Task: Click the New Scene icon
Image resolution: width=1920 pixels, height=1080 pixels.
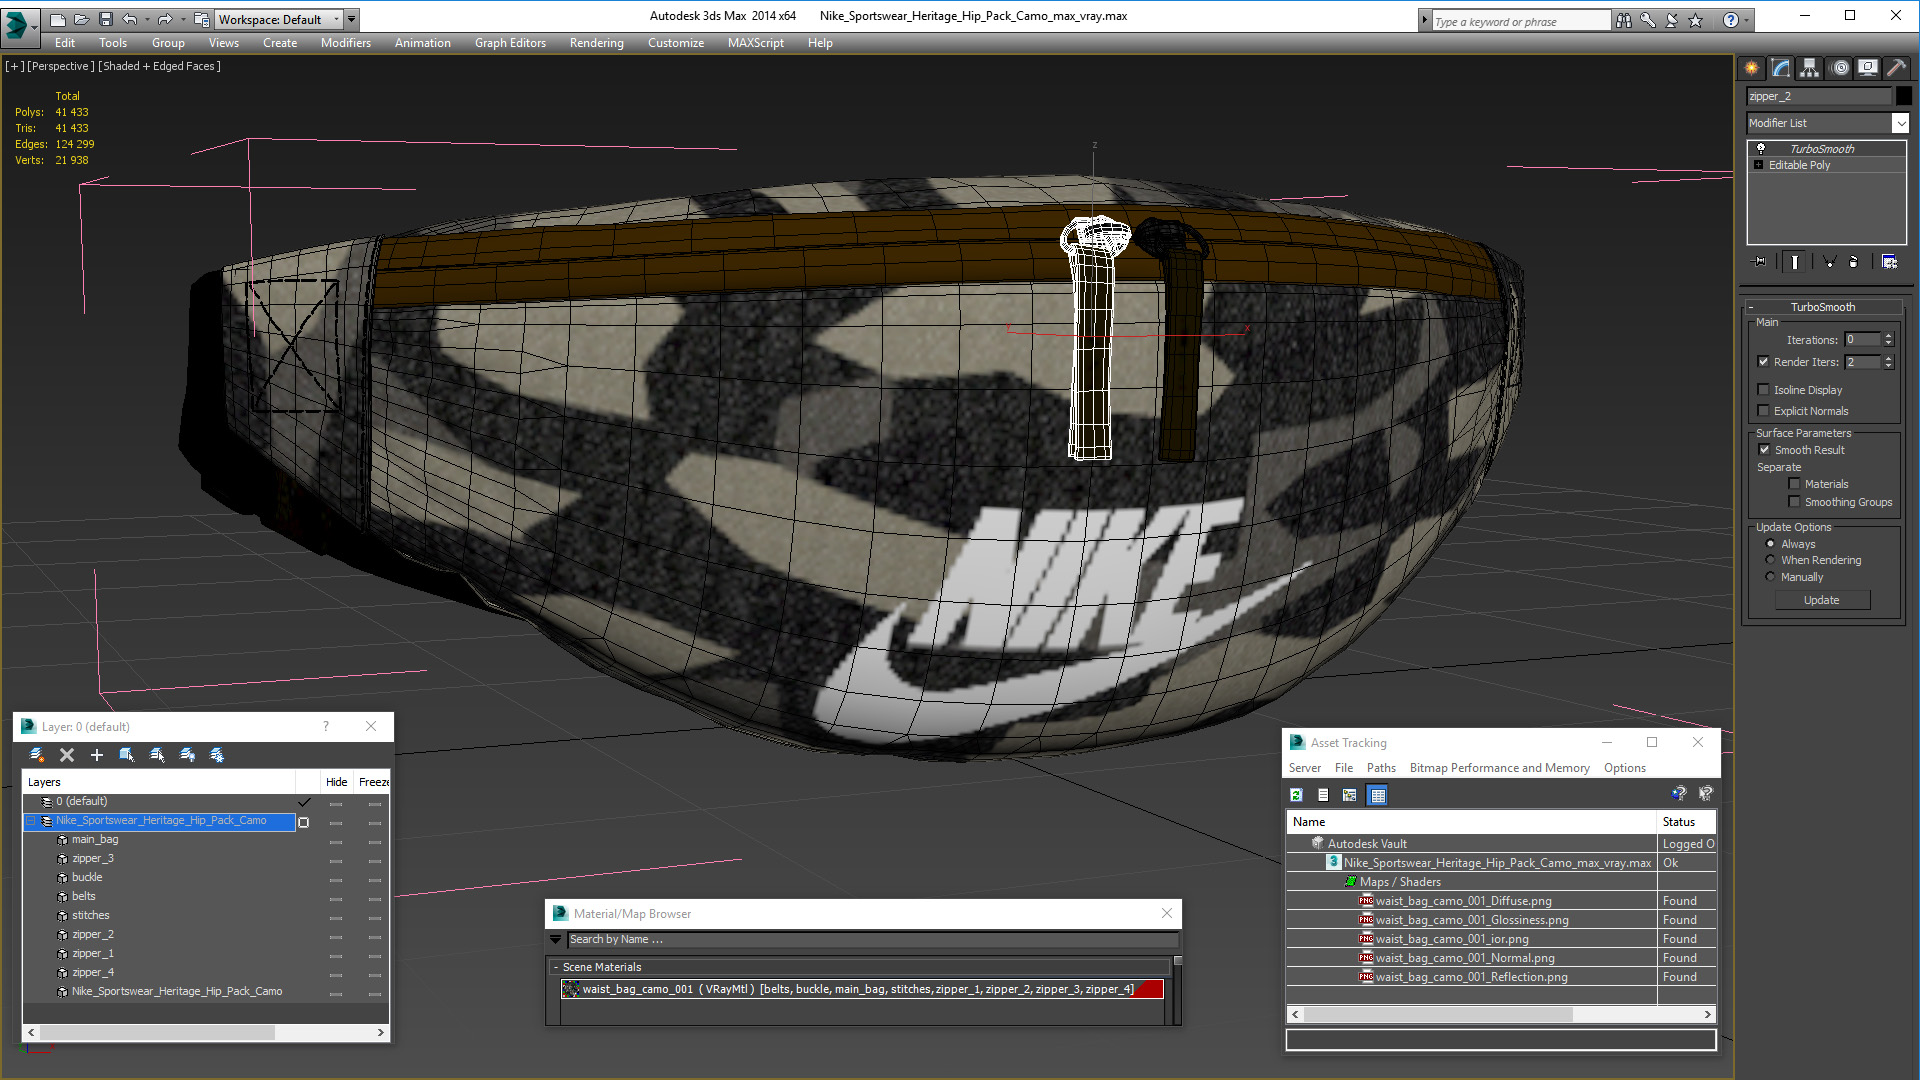Action: tap(57, 19)
